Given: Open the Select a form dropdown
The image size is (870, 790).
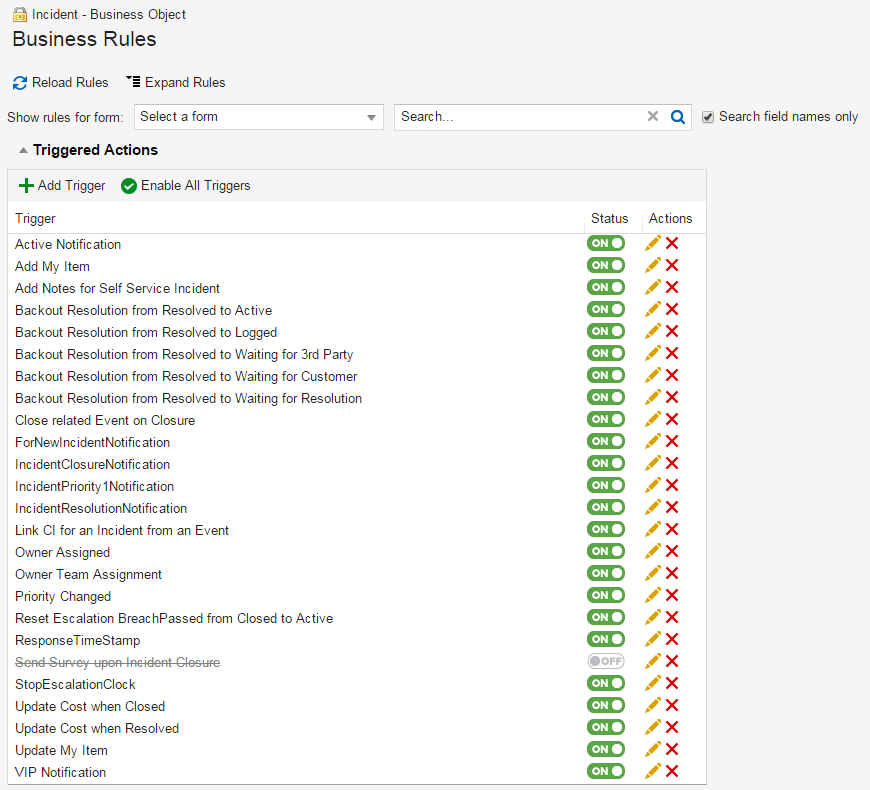Looking at the screenshot, I should point(259,117).
